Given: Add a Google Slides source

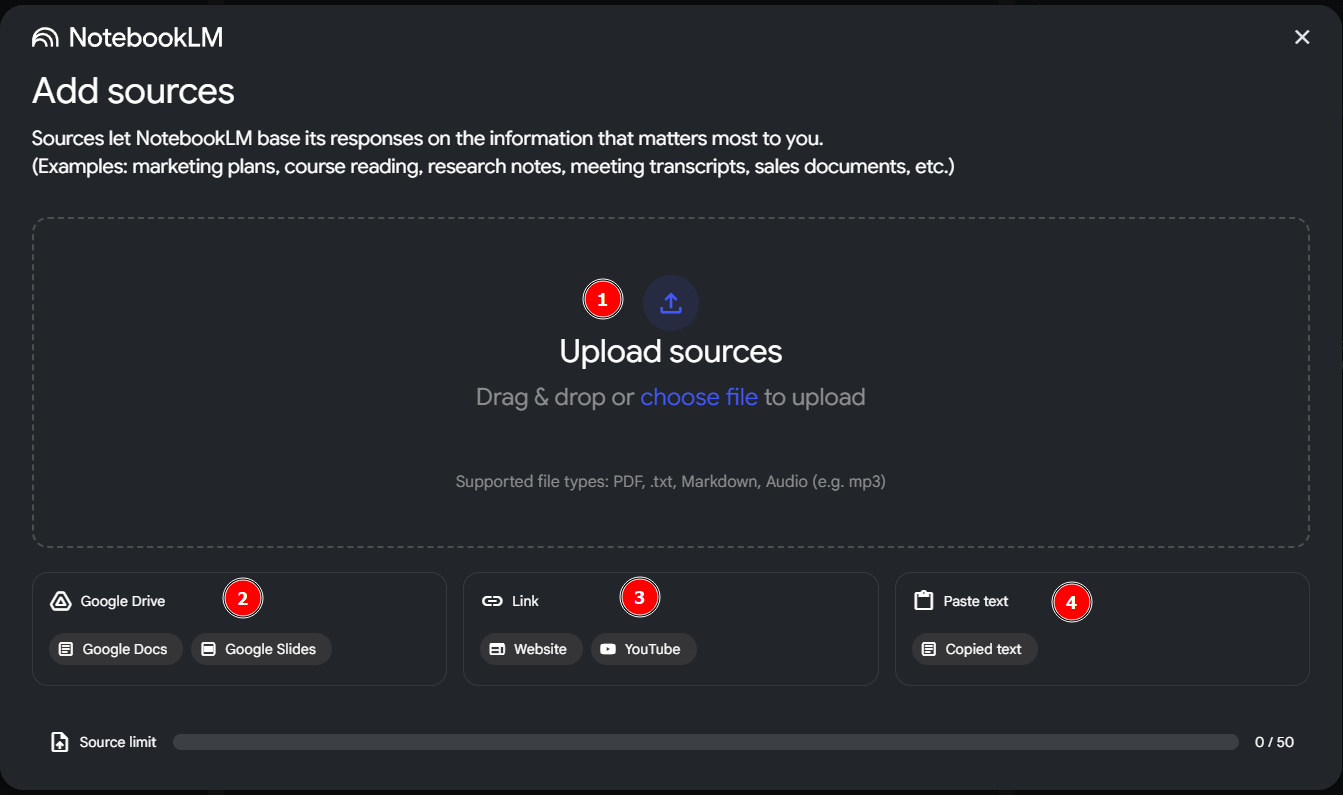Looking at the screenshot, I should tap(261, 649).
